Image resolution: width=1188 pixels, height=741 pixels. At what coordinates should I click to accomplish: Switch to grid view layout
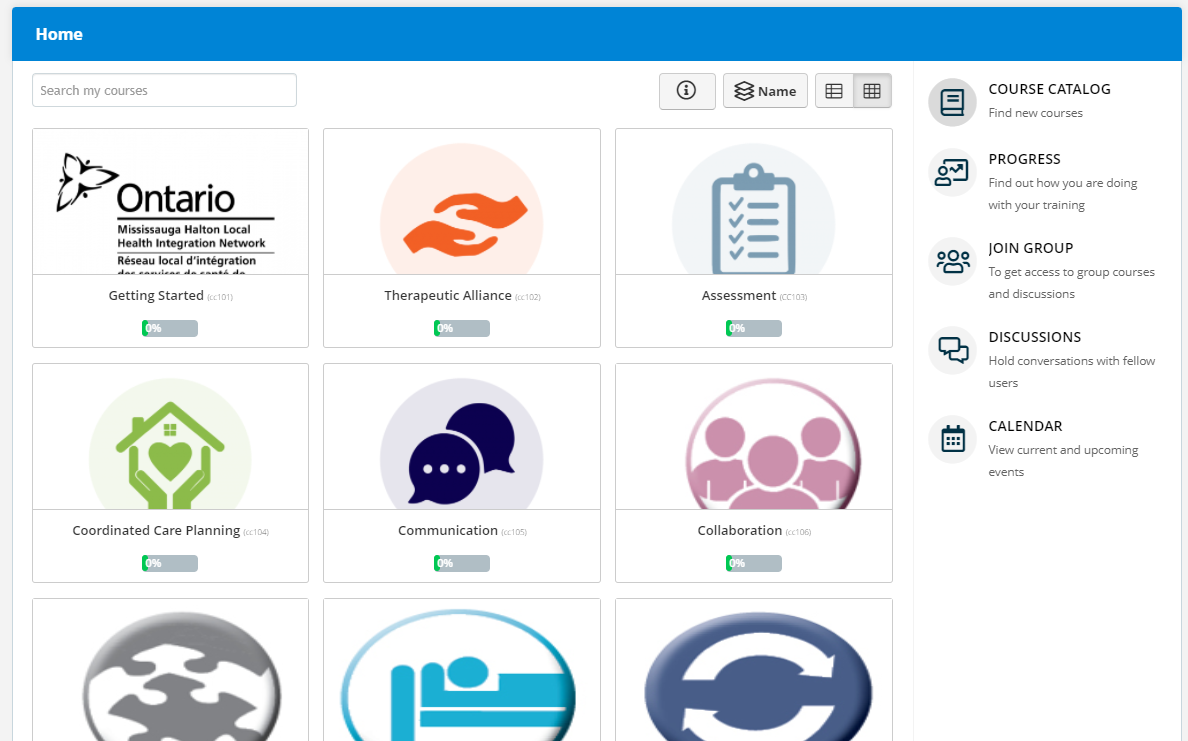coord(872,91)
